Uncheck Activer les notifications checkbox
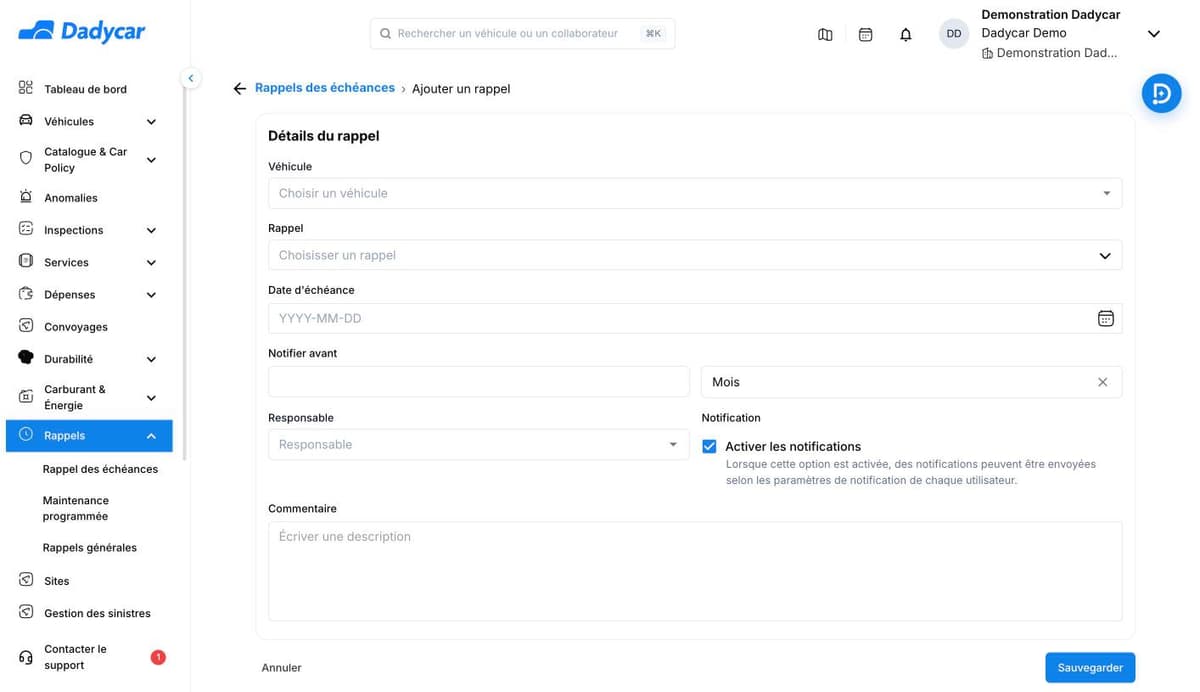This screenshot has width=1200, height=692. [x=709, y=446]
